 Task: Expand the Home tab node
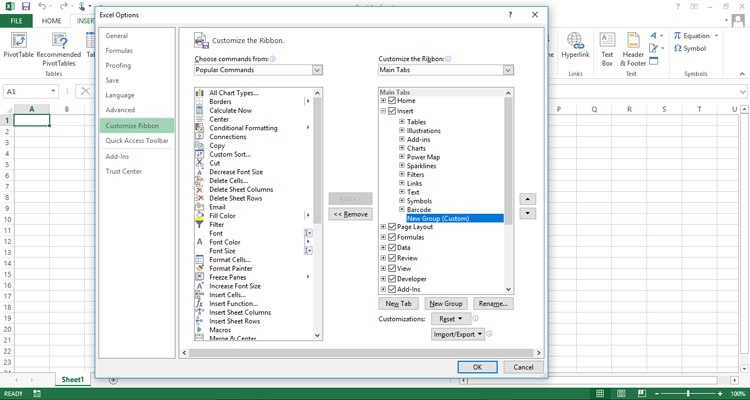click(x=383, y=100)
